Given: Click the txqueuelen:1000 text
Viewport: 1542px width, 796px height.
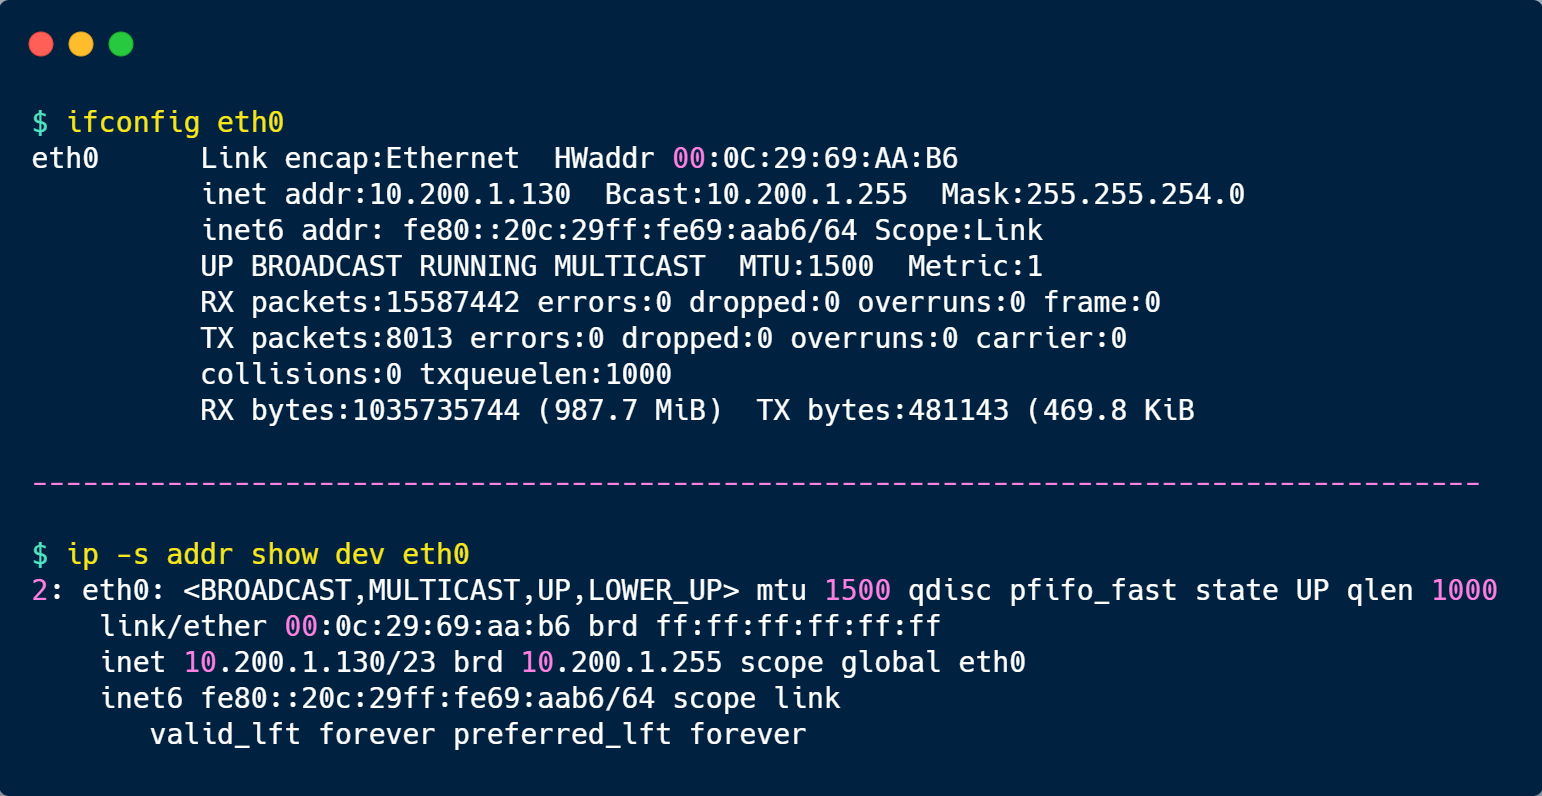Looking at the screenshot, I should (x=545, y=374).
